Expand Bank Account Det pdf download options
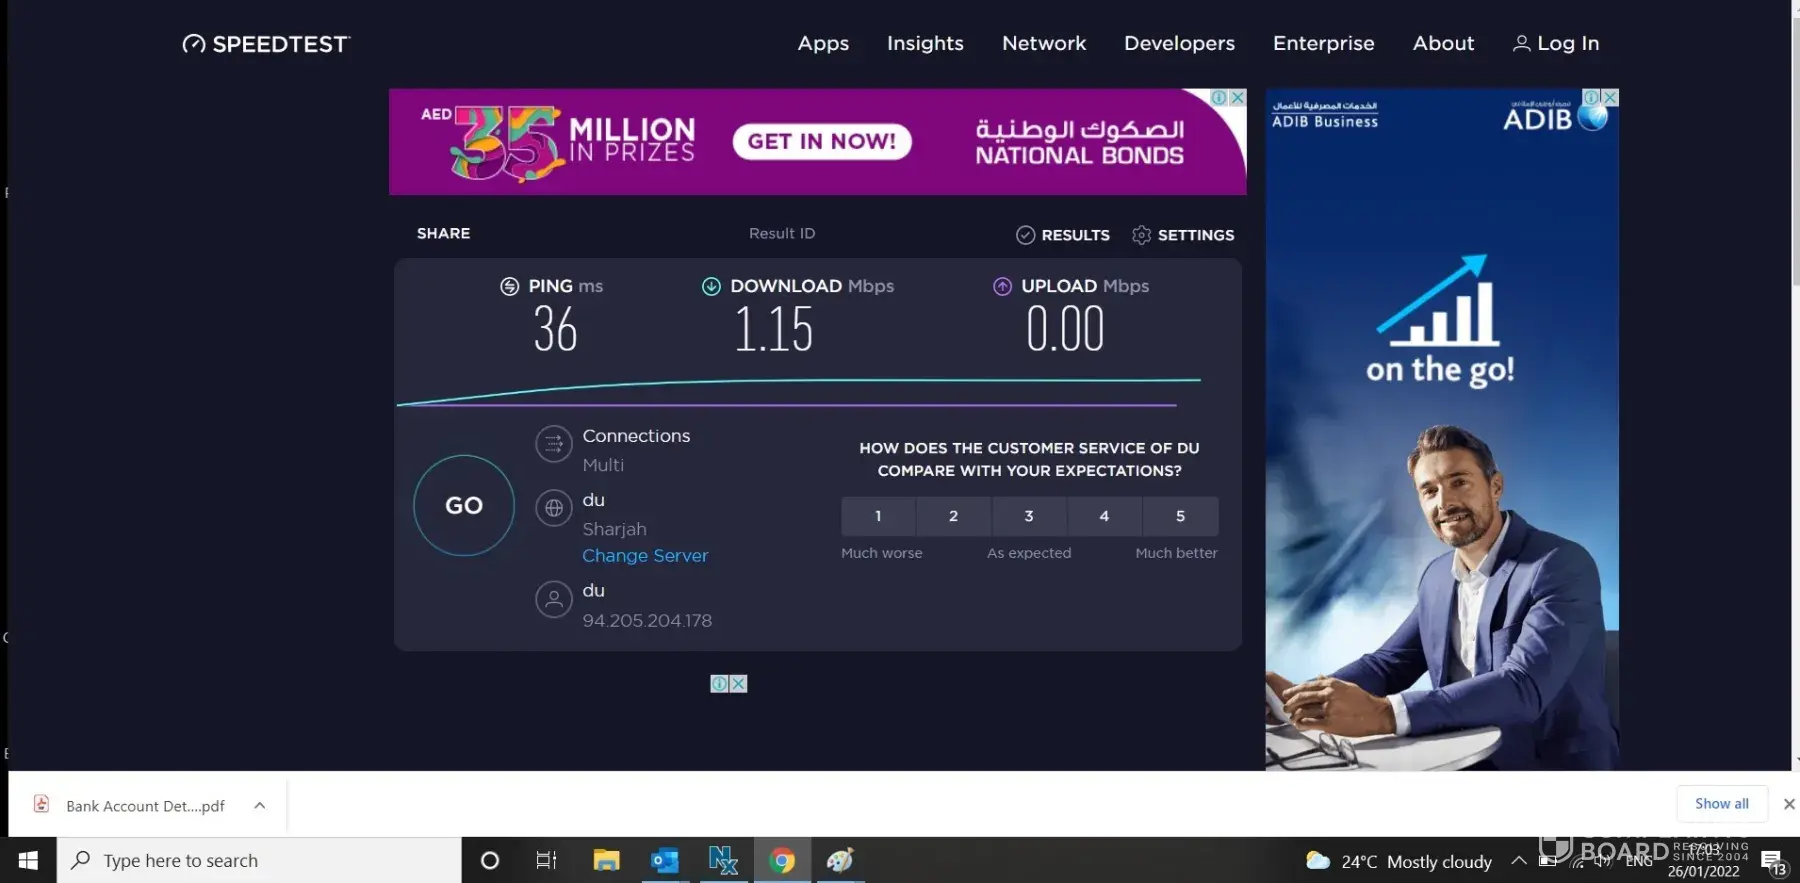Viewport: 1800px width, 883px height. (260, 805)
